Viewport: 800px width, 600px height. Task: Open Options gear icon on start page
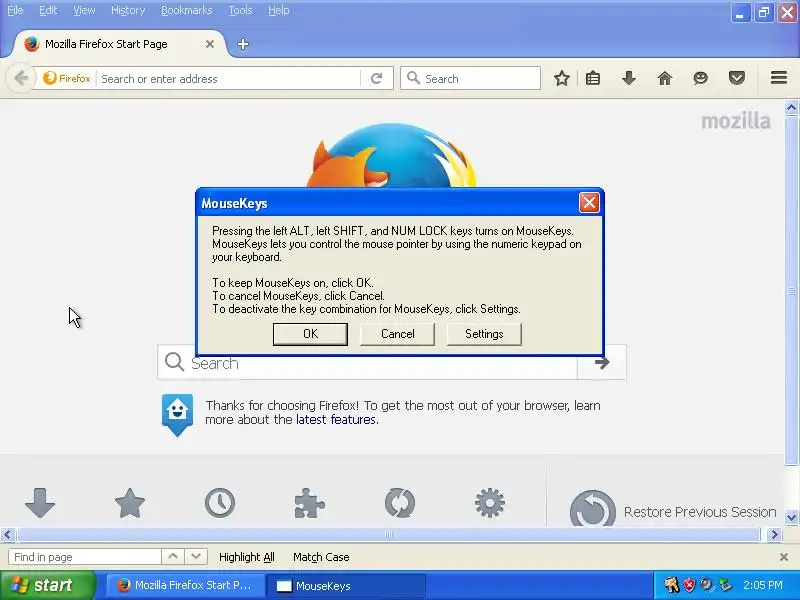[490, 503]
